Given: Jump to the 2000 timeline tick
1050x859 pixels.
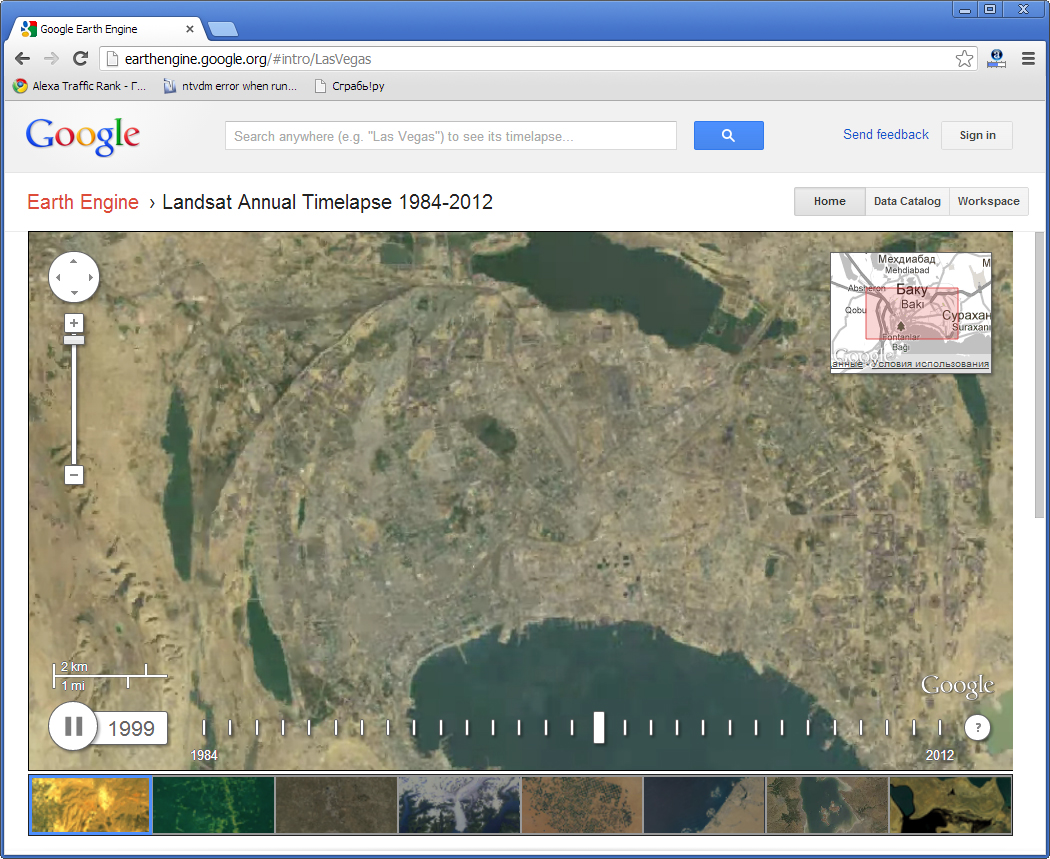Looking at the screenshot, I should pos(625,728).
